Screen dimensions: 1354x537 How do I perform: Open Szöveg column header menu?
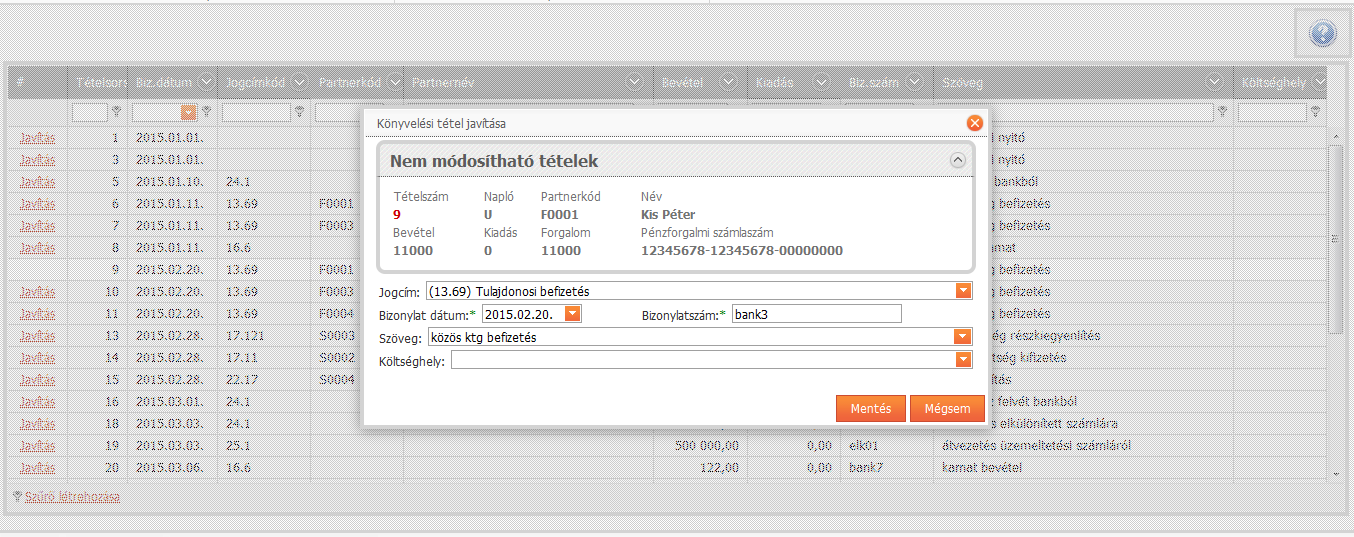[x=1215, y=82]
